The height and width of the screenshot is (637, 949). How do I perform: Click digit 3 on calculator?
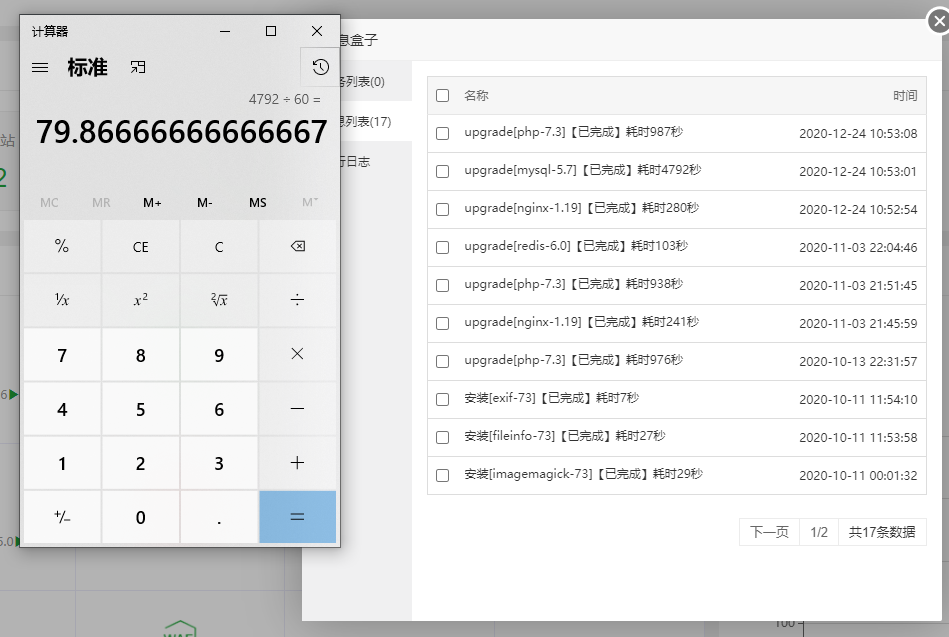[x=219, y=463]
